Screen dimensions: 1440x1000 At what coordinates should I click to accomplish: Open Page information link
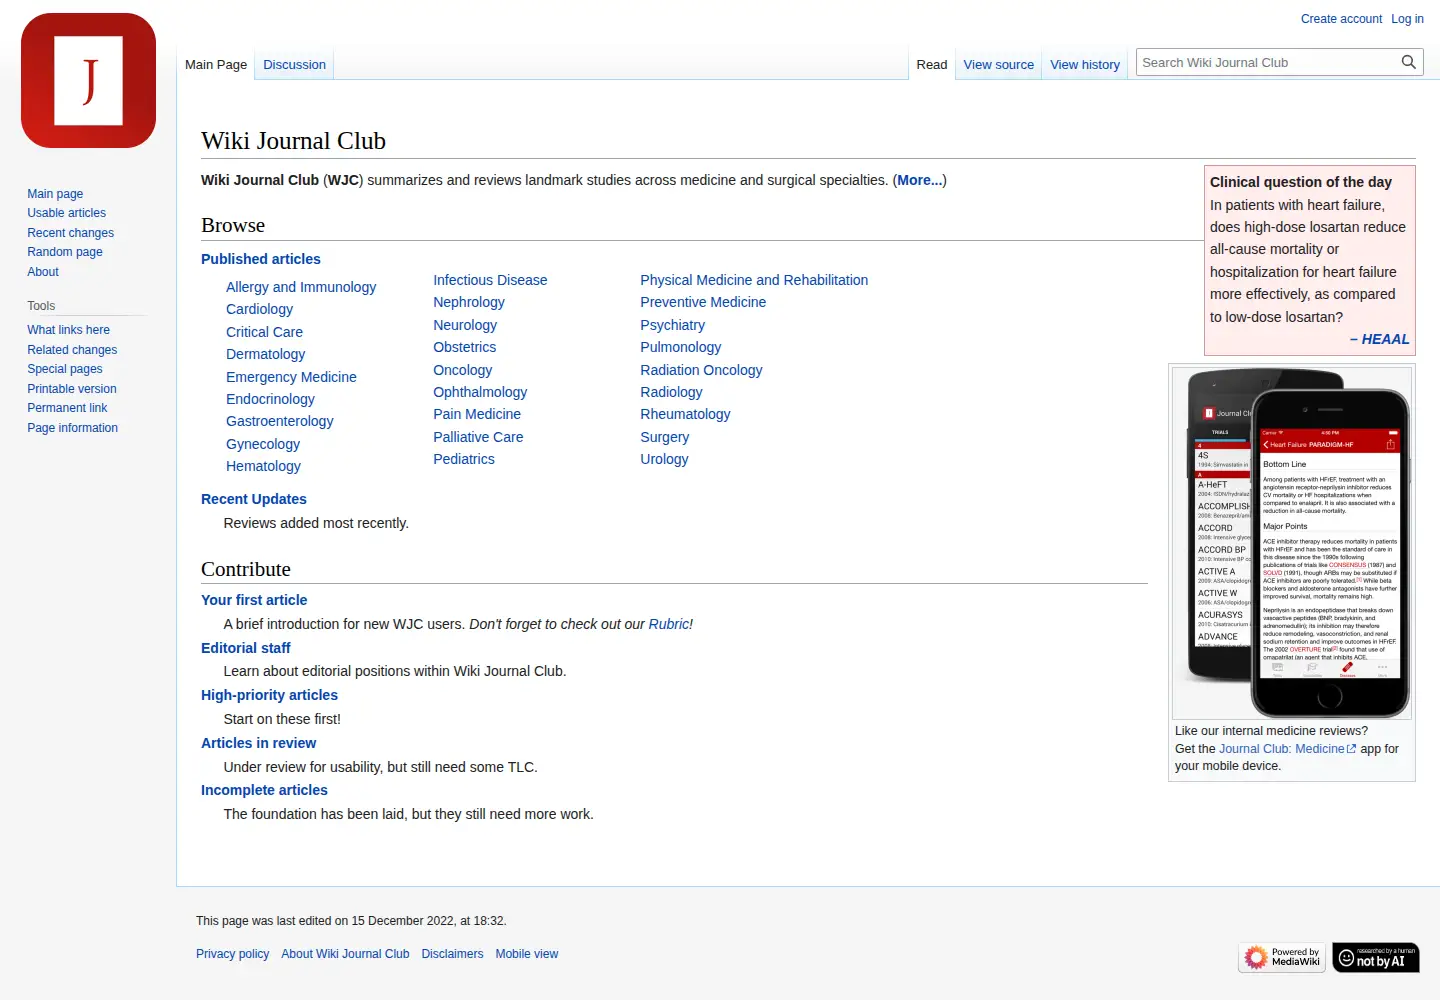[72, 428]
